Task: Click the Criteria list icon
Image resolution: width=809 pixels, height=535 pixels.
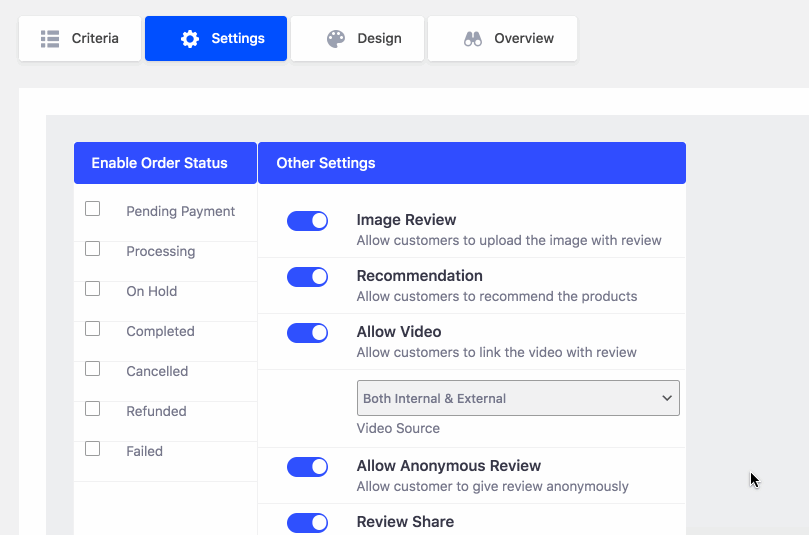Action: pyautogui.click(x=50, y=39)
